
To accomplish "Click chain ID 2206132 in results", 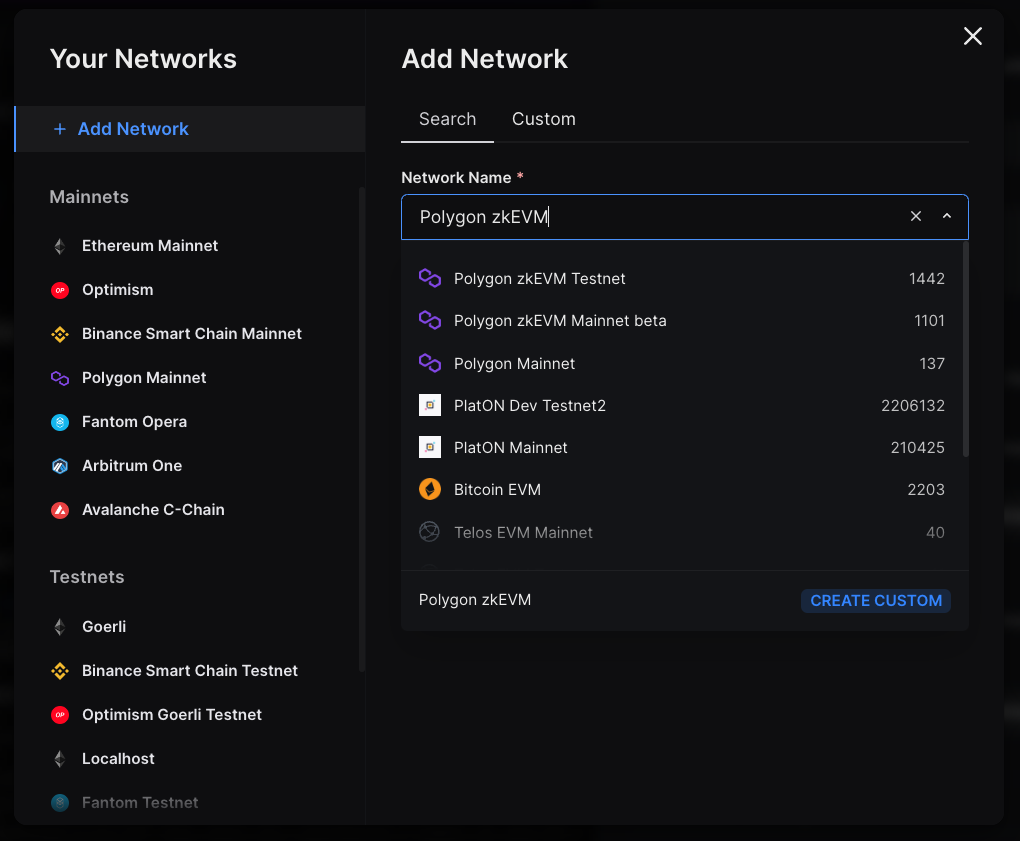I will tap(913, 405).
